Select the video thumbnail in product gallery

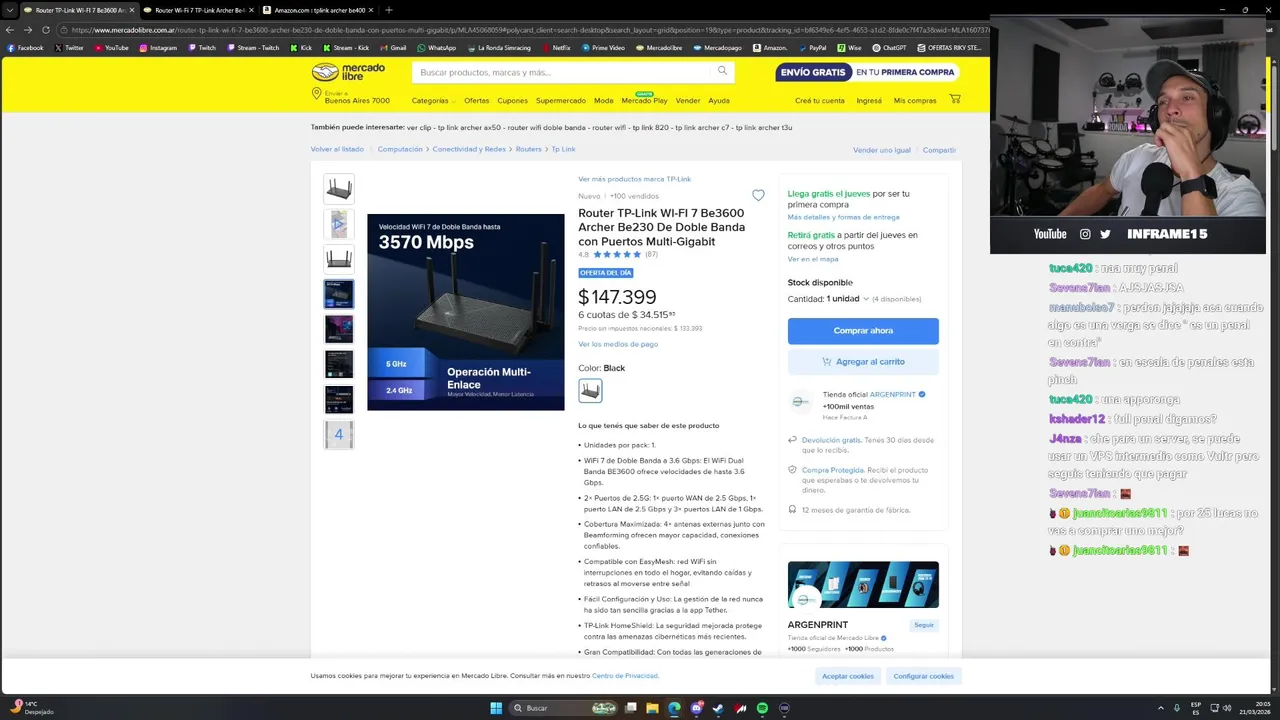pos(339,224)
